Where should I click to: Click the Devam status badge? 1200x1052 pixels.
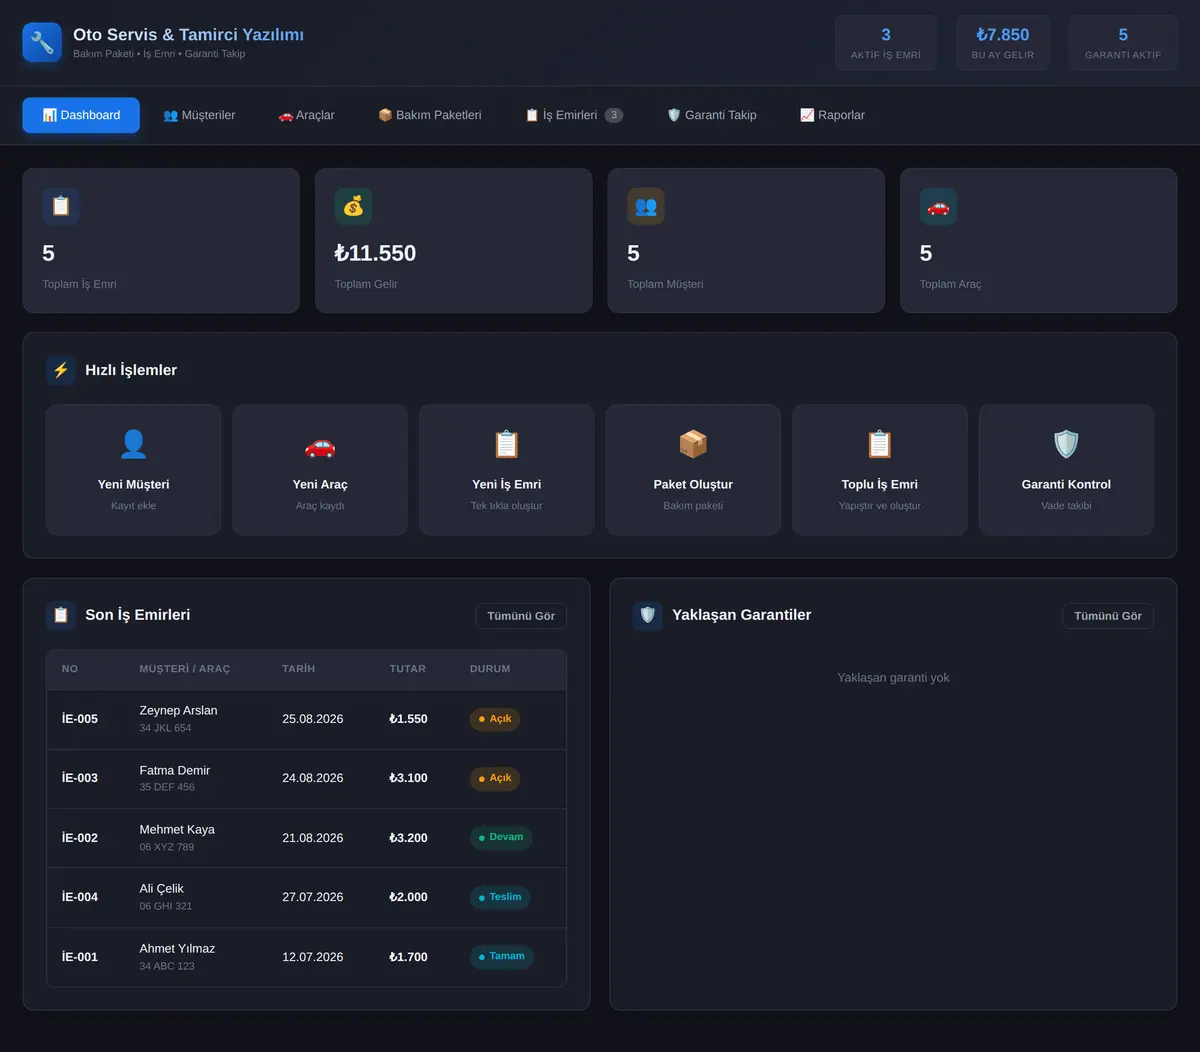[501, 837]
